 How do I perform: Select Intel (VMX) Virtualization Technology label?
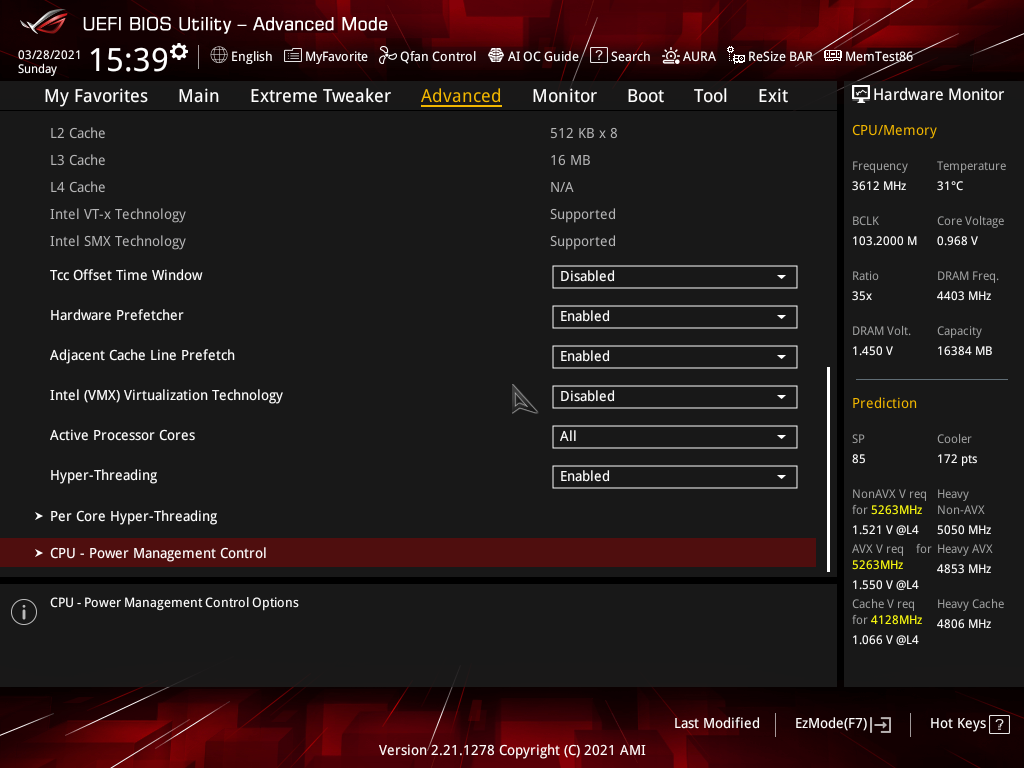point(166,396)
